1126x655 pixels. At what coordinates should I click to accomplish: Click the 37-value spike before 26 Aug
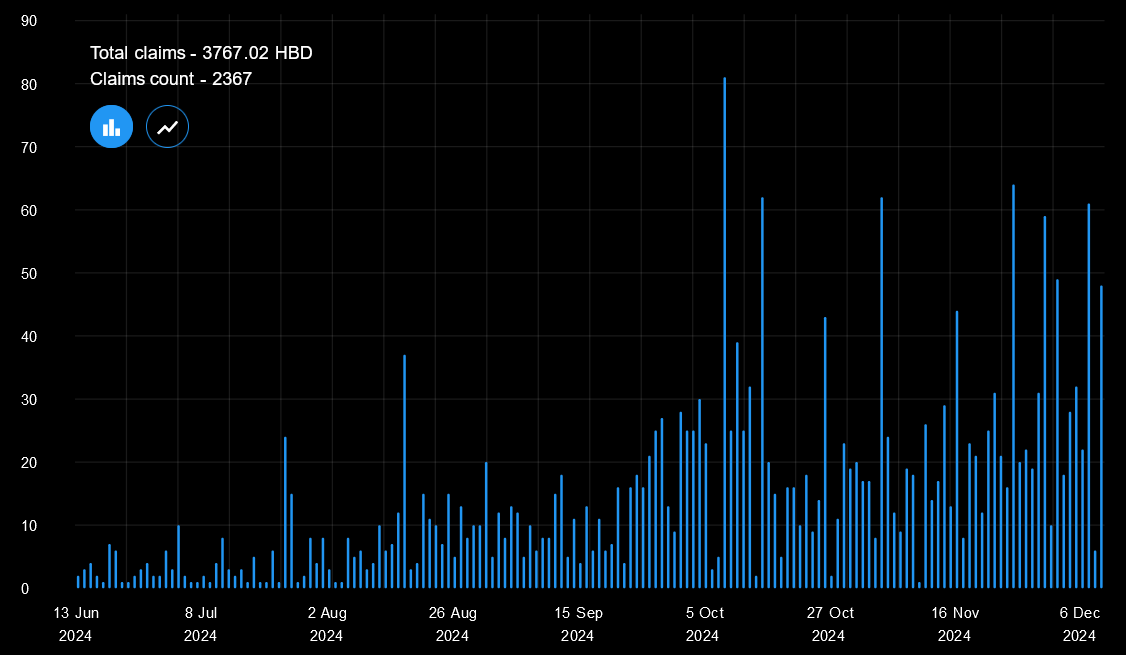coord(404,470)
